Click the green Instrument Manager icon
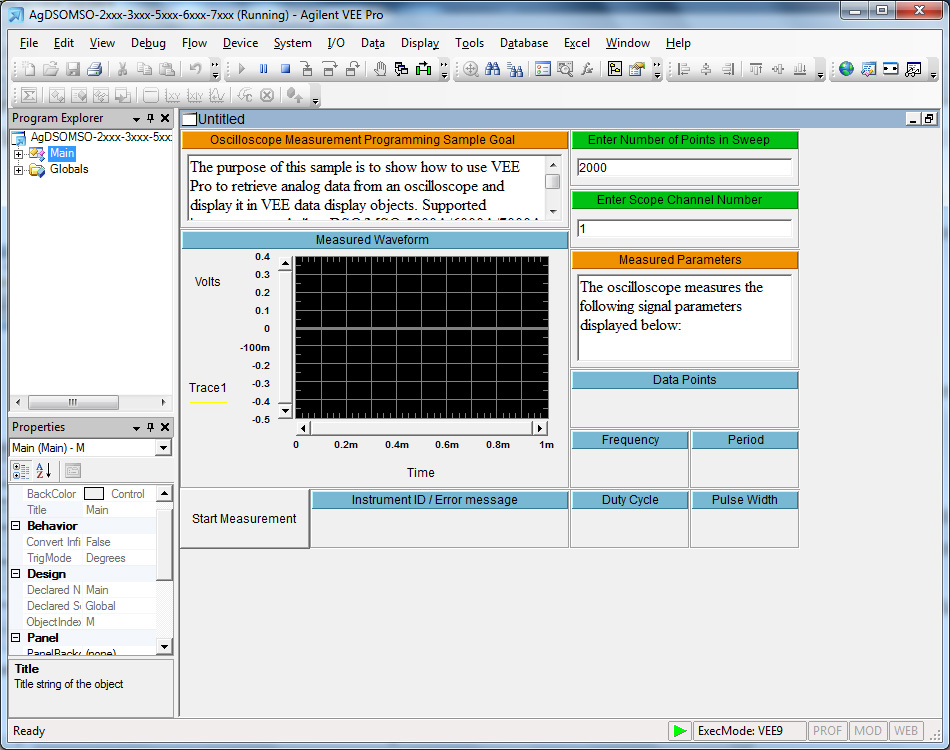 click(x=423, y=69)
